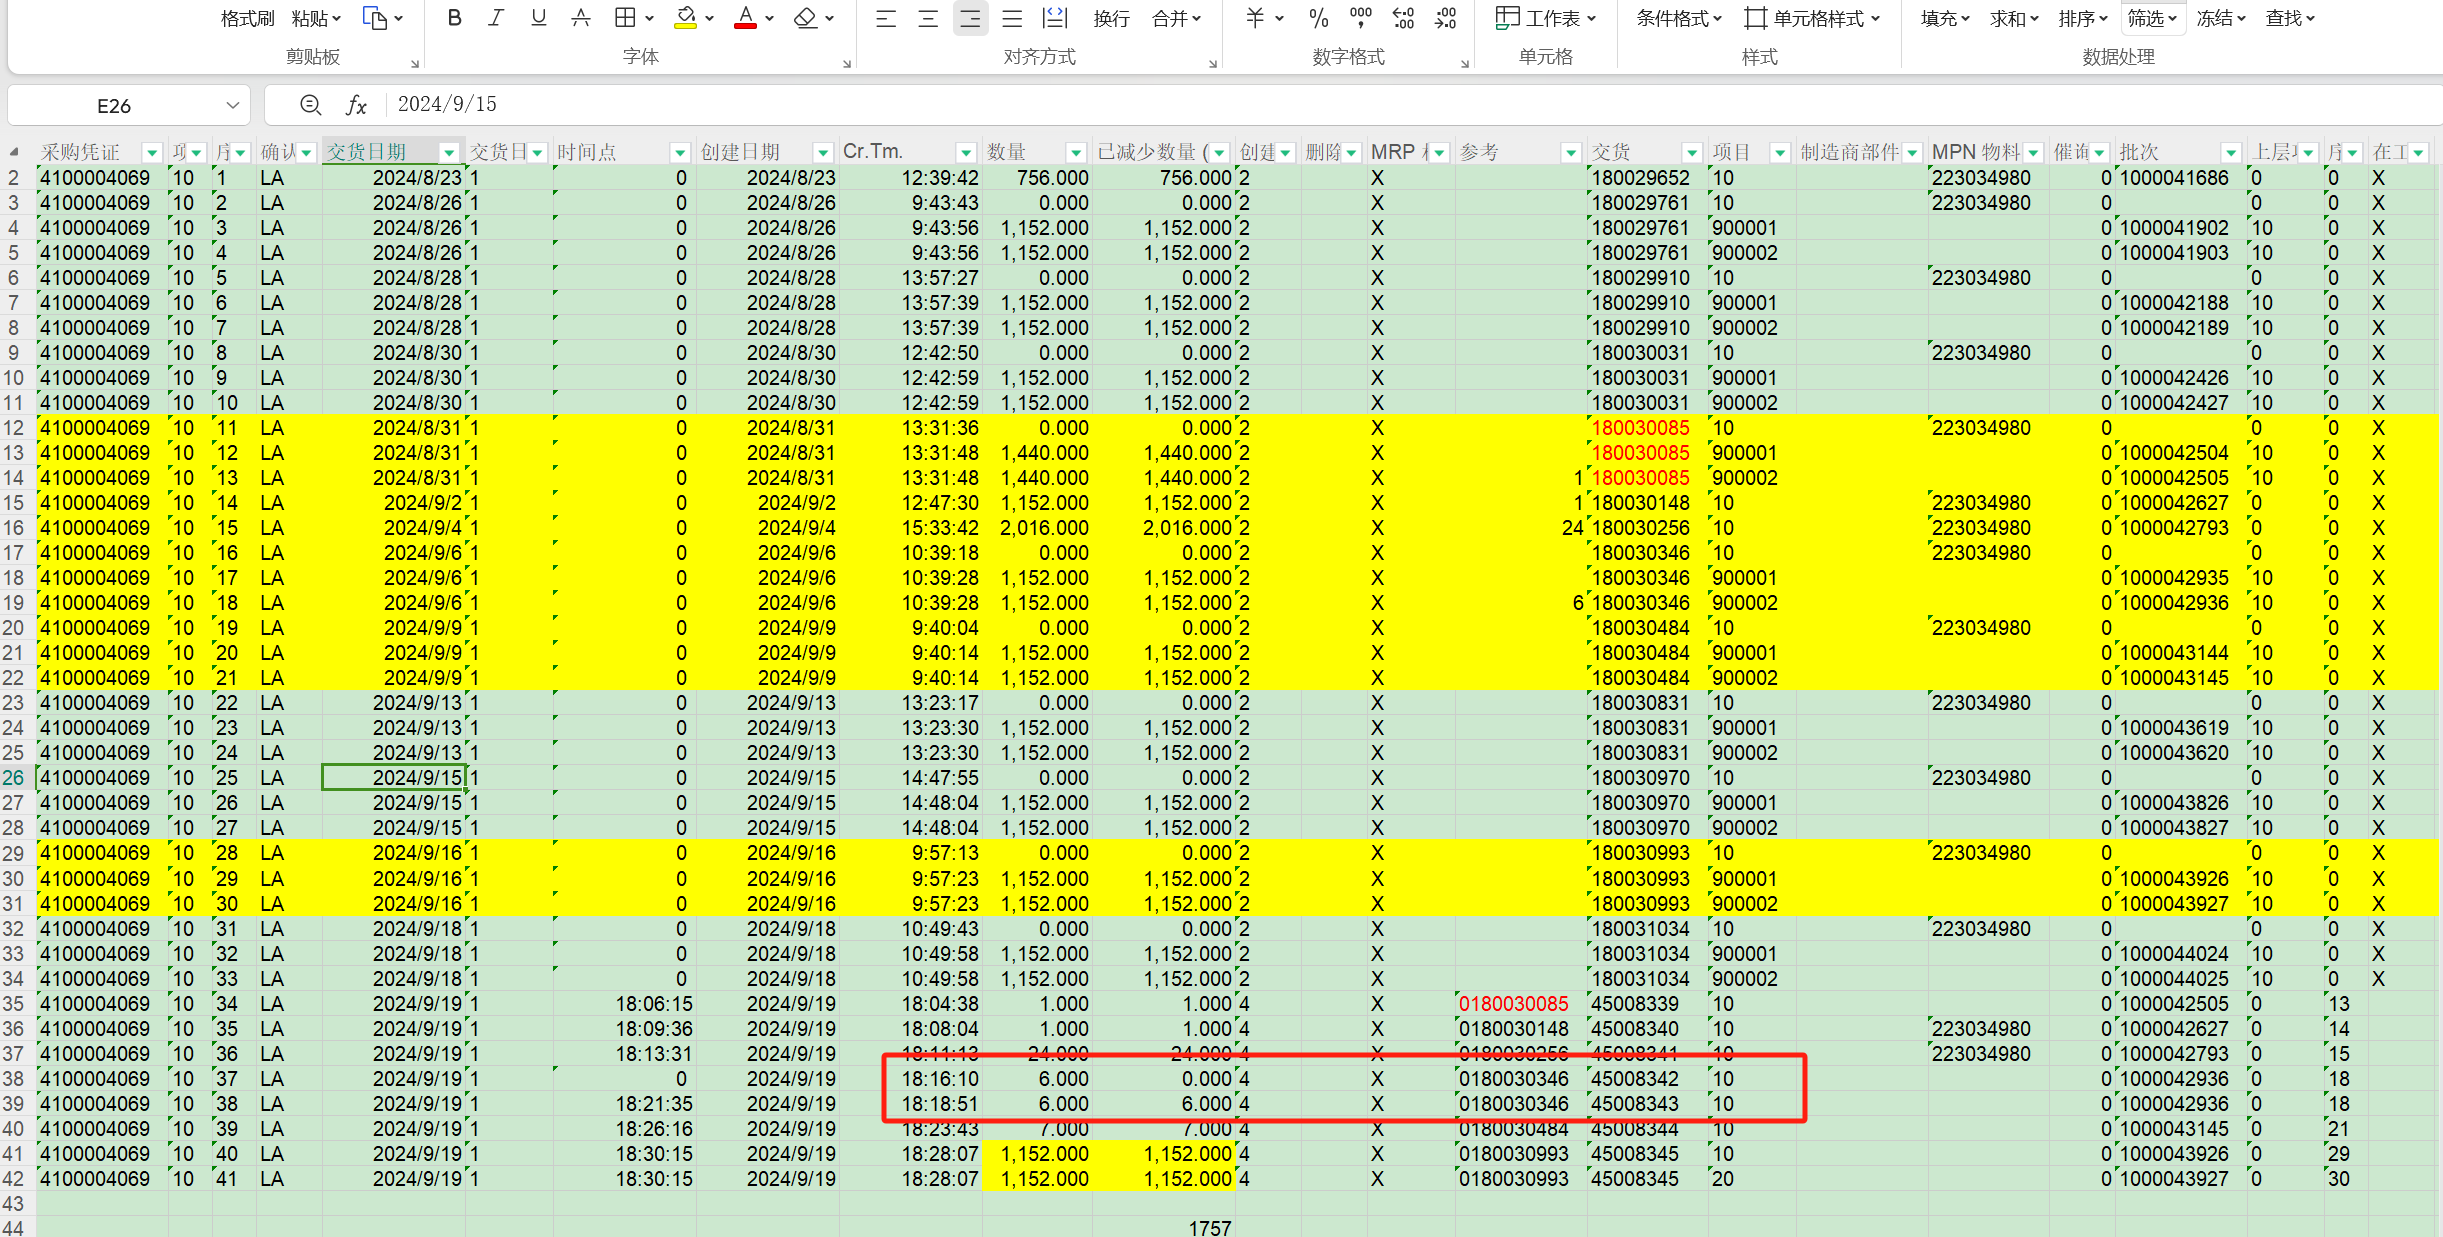Toggle the Filter (筛选) button
Screen dimensions: 2443x1237
(x=2152, y=18)
